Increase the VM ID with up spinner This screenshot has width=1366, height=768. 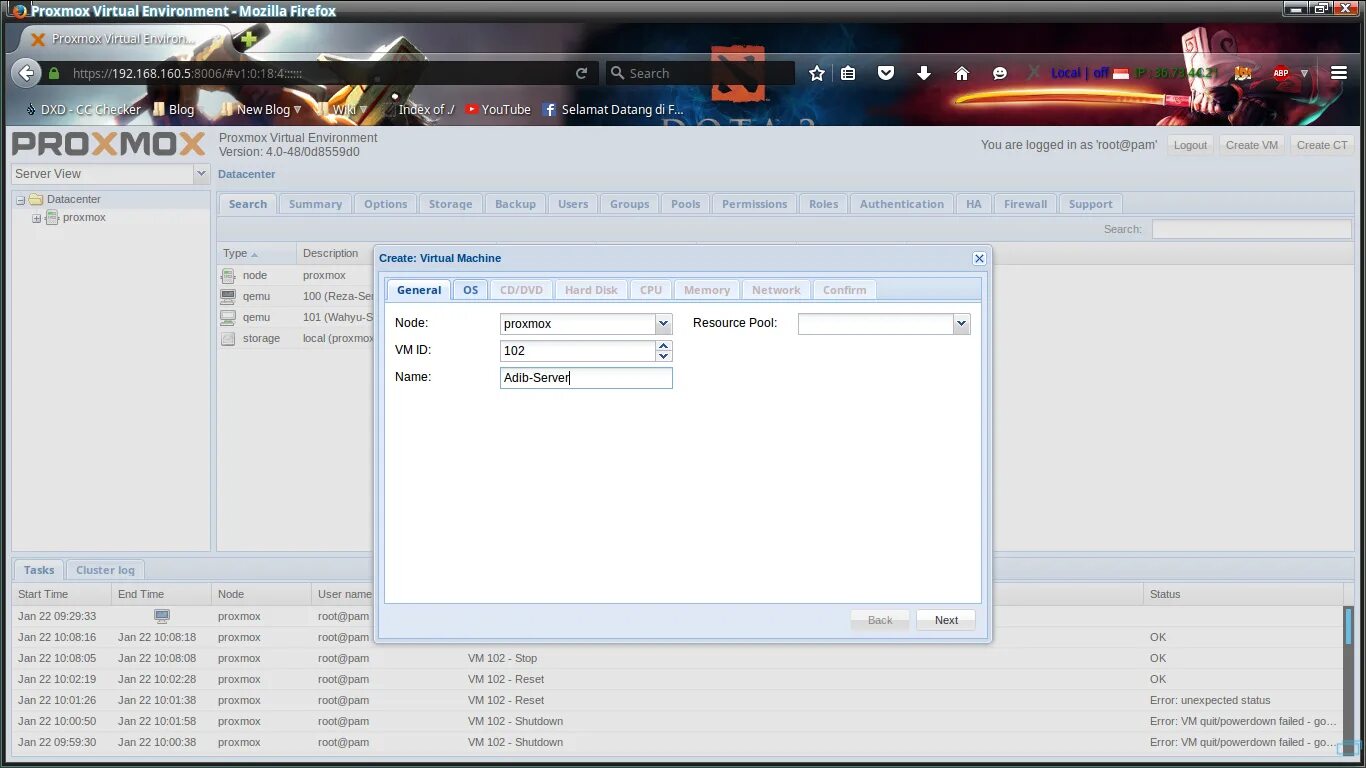point(663,346)
